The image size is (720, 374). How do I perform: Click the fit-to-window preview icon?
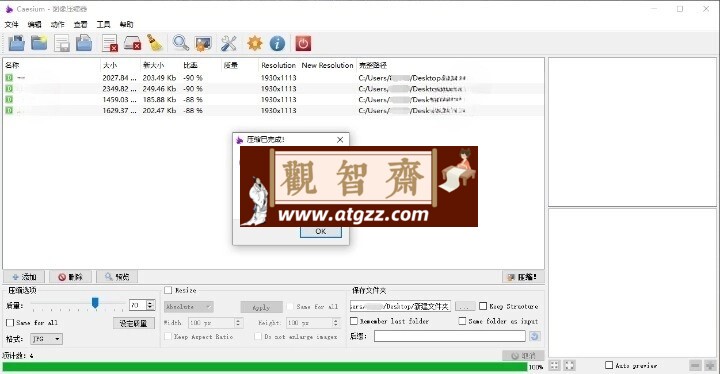point(555,366)
